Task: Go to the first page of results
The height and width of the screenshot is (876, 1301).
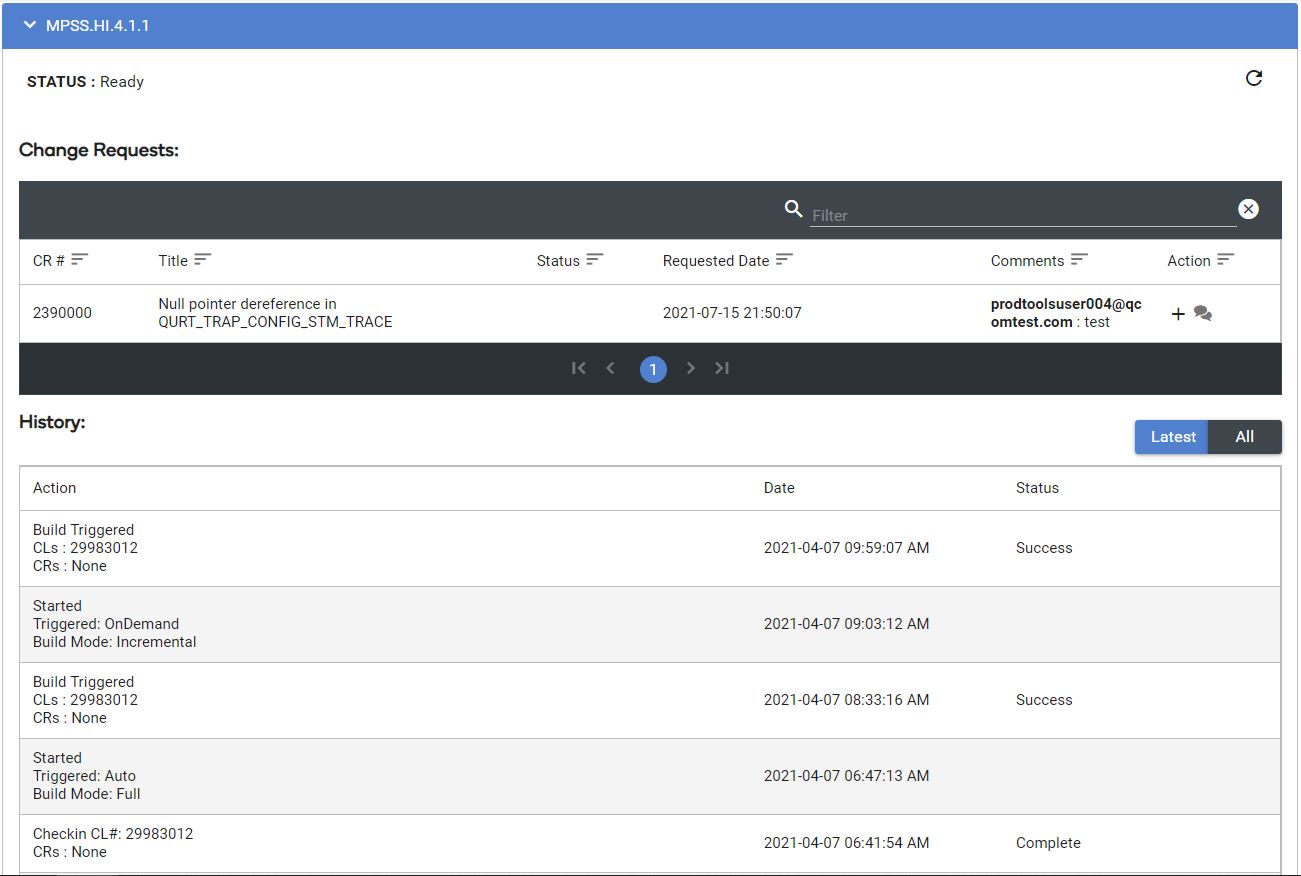Action: click(x=578, y=368)
